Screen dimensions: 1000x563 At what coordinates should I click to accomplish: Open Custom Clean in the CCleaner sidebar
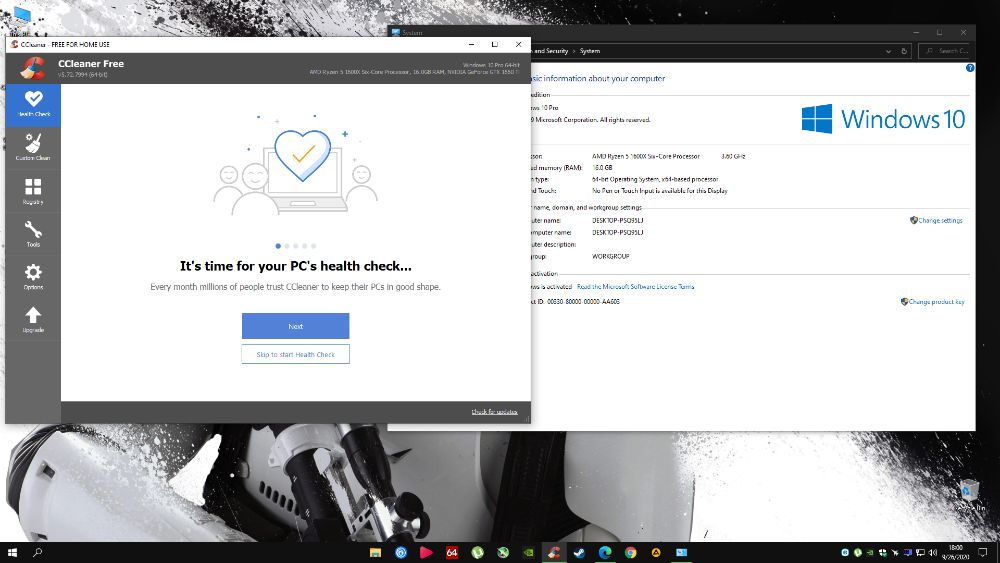[33, 147]
